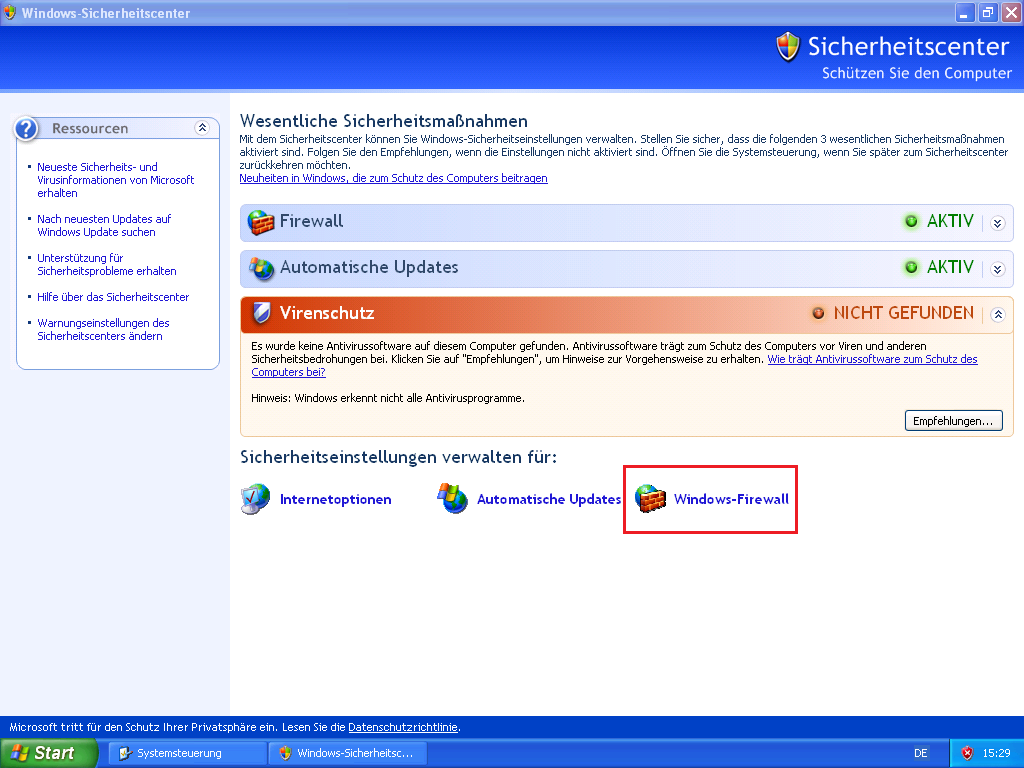Click the Windows-Firewall brick globe icon
1024x768 pixels.
coord(650,499)
